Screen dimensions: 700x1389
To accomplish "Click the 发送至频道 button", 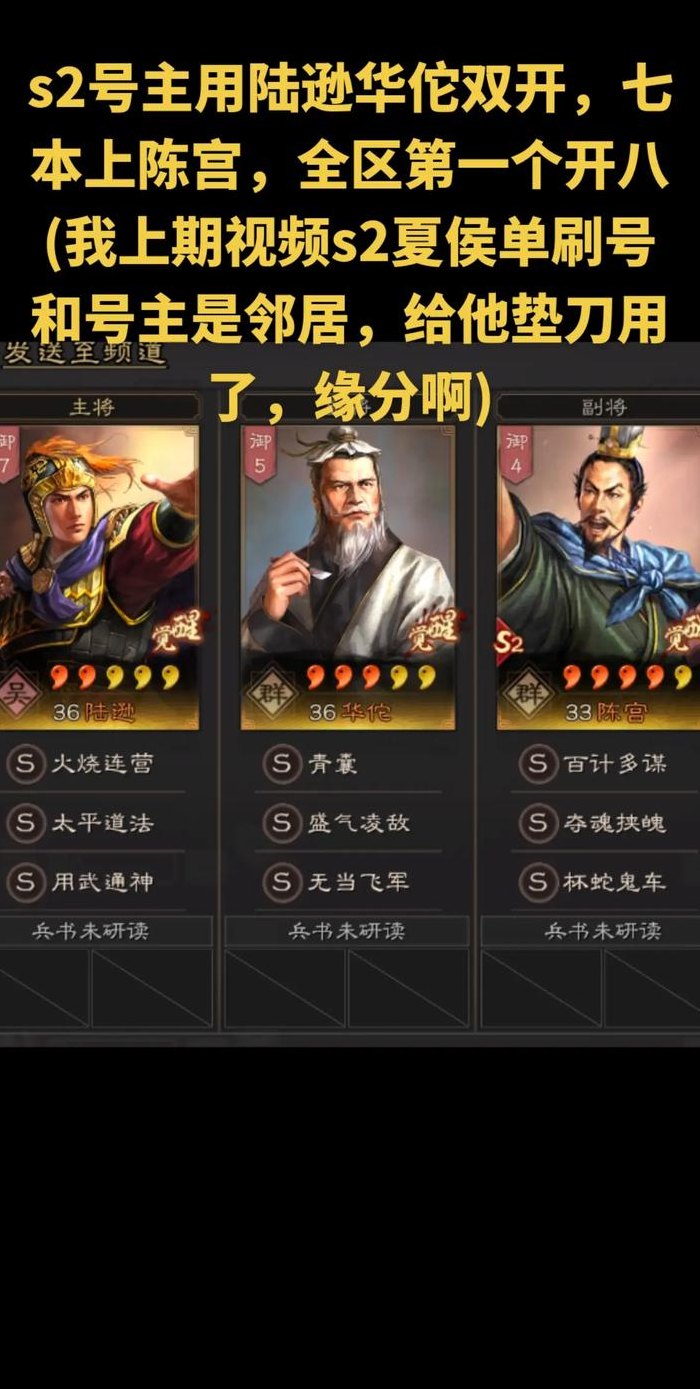I will pos(84,354).
